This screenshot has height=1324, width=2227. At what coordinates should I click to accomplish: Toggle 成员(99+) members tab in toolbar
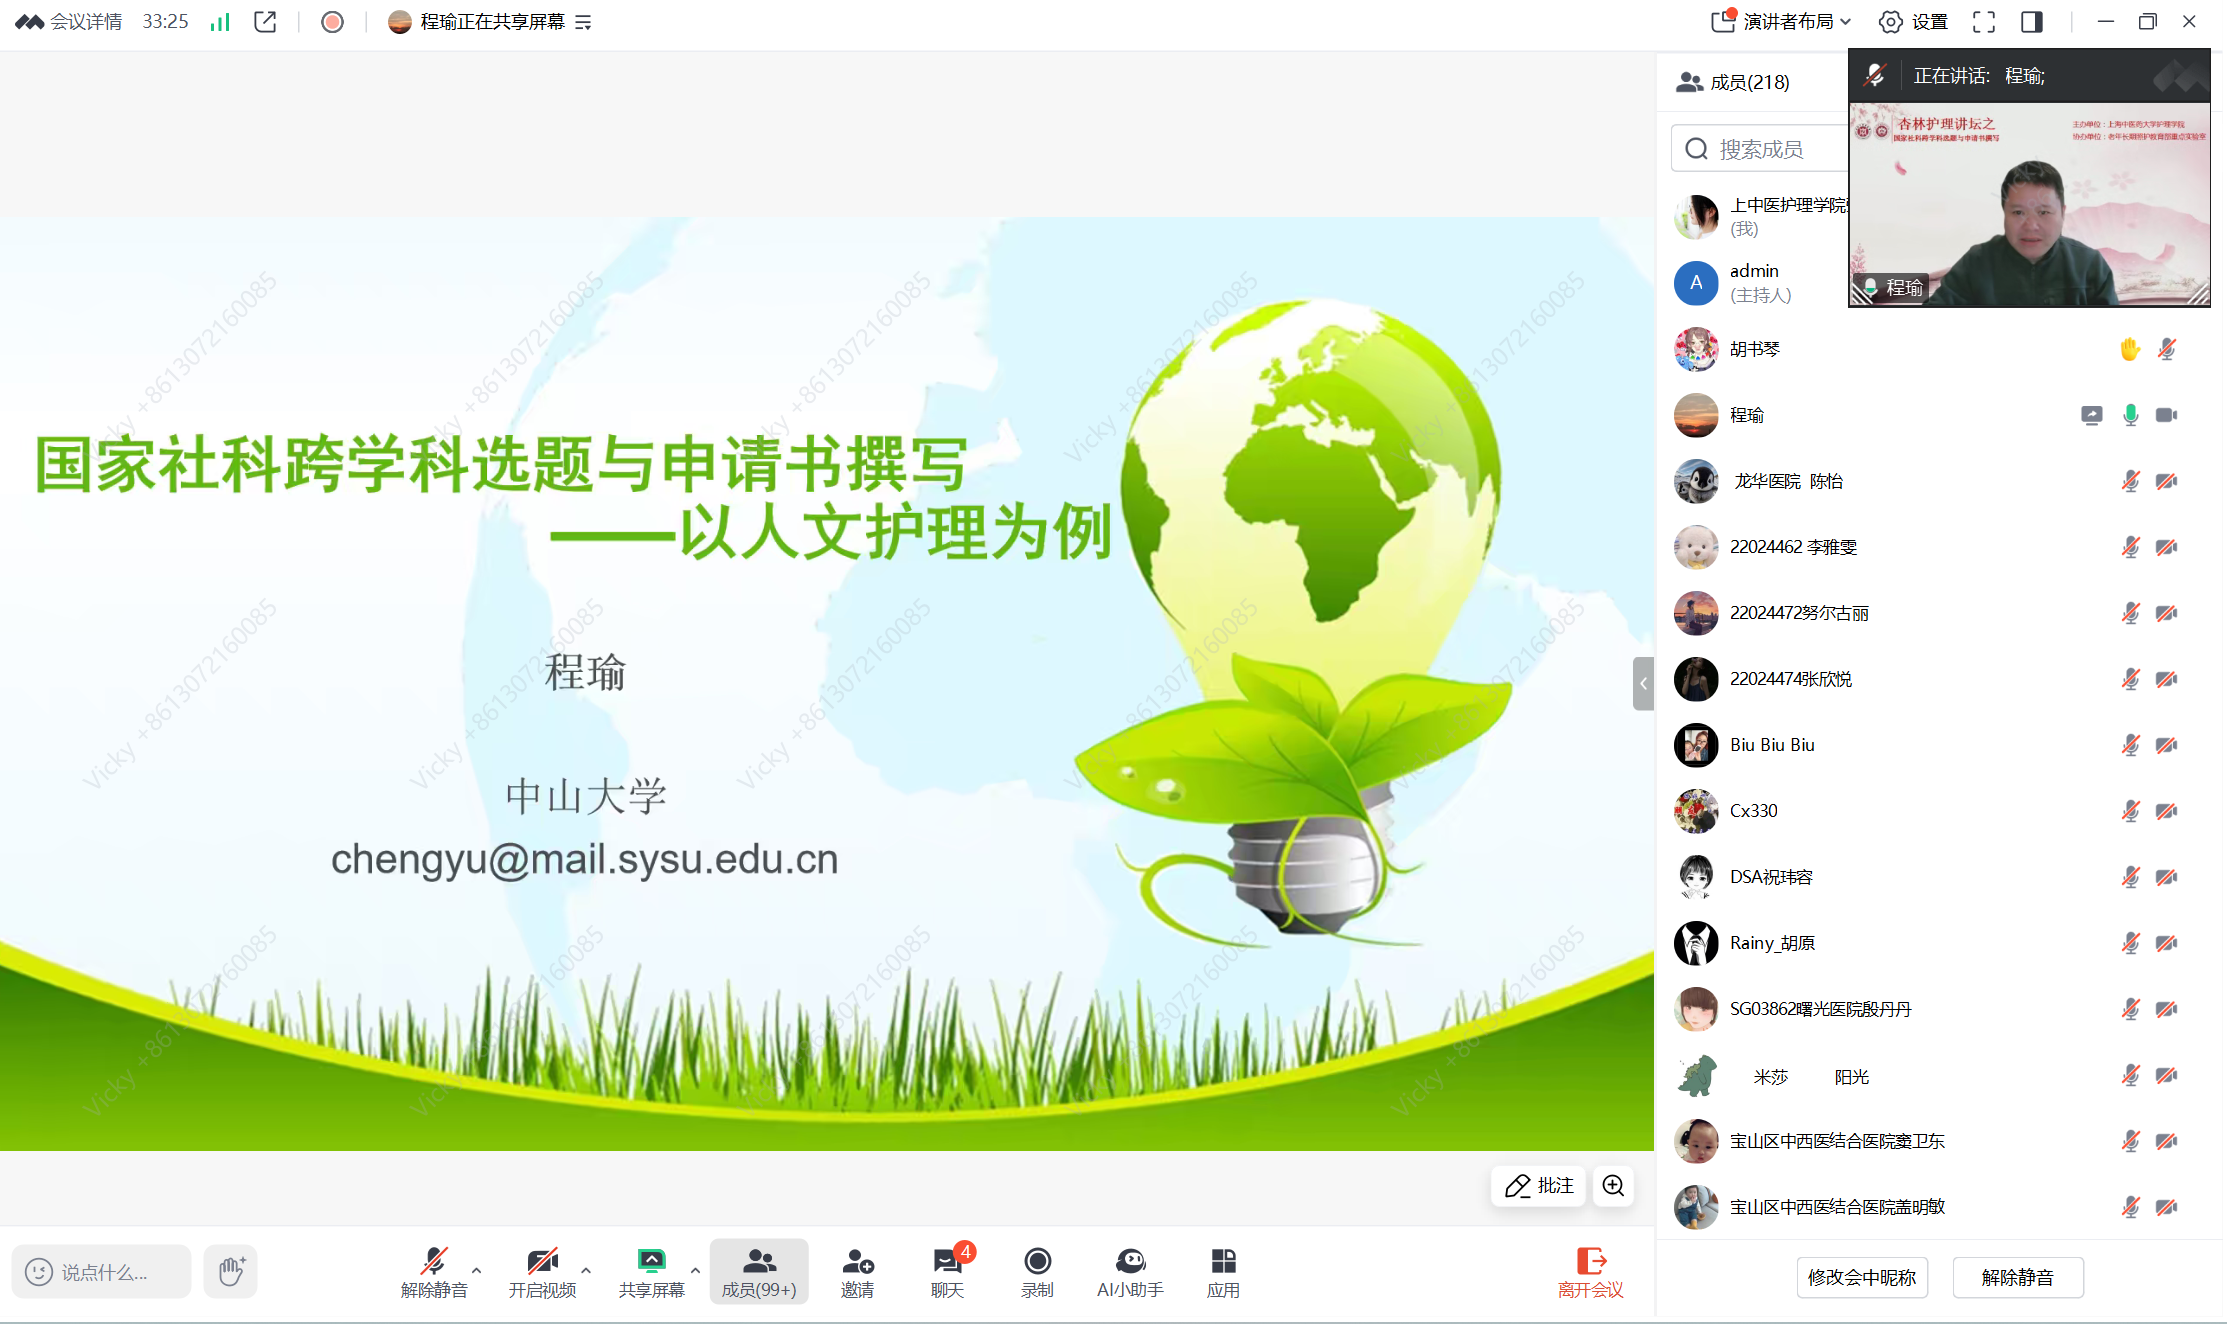click(759, 1271)
